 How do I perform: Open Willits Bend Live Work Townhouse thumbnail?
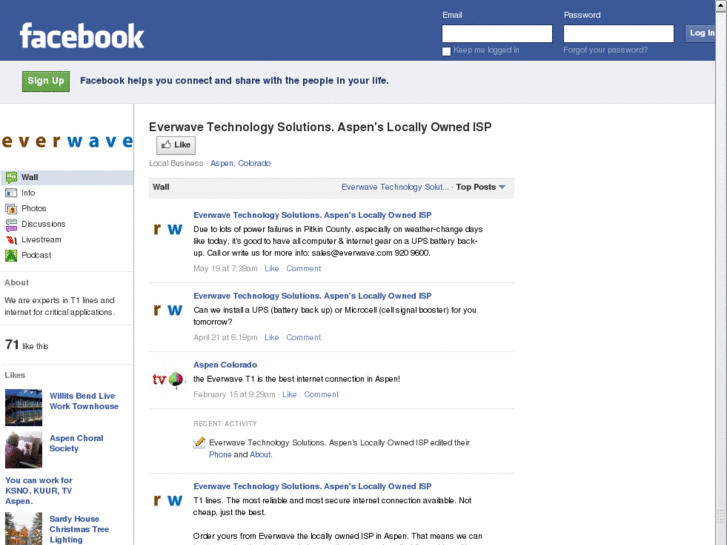[x=23, y=407]
